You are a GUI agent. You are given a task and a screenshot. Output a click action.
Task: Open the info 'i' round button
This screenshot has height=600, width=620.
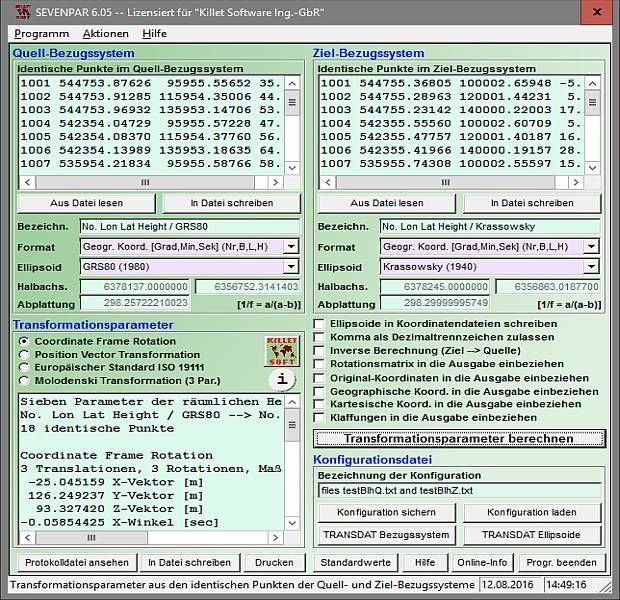click(x=282, y=380)
